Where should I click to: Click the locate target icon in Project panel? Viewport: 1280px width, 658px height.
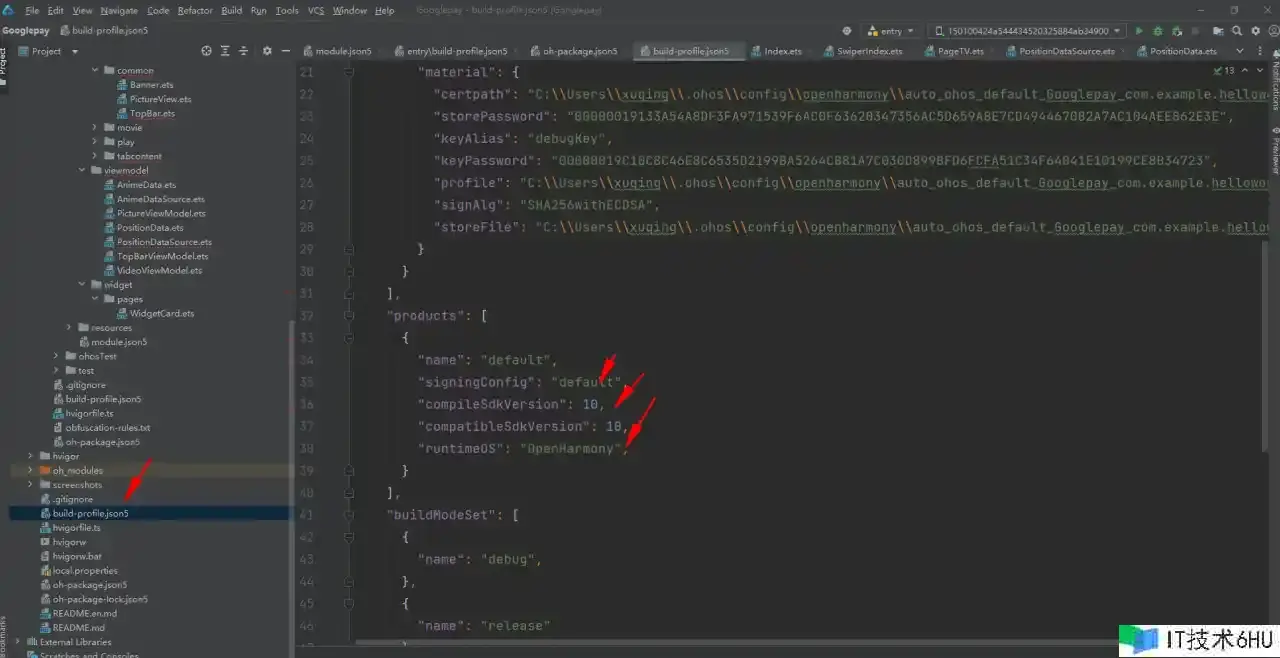click(x=207, y=51)
